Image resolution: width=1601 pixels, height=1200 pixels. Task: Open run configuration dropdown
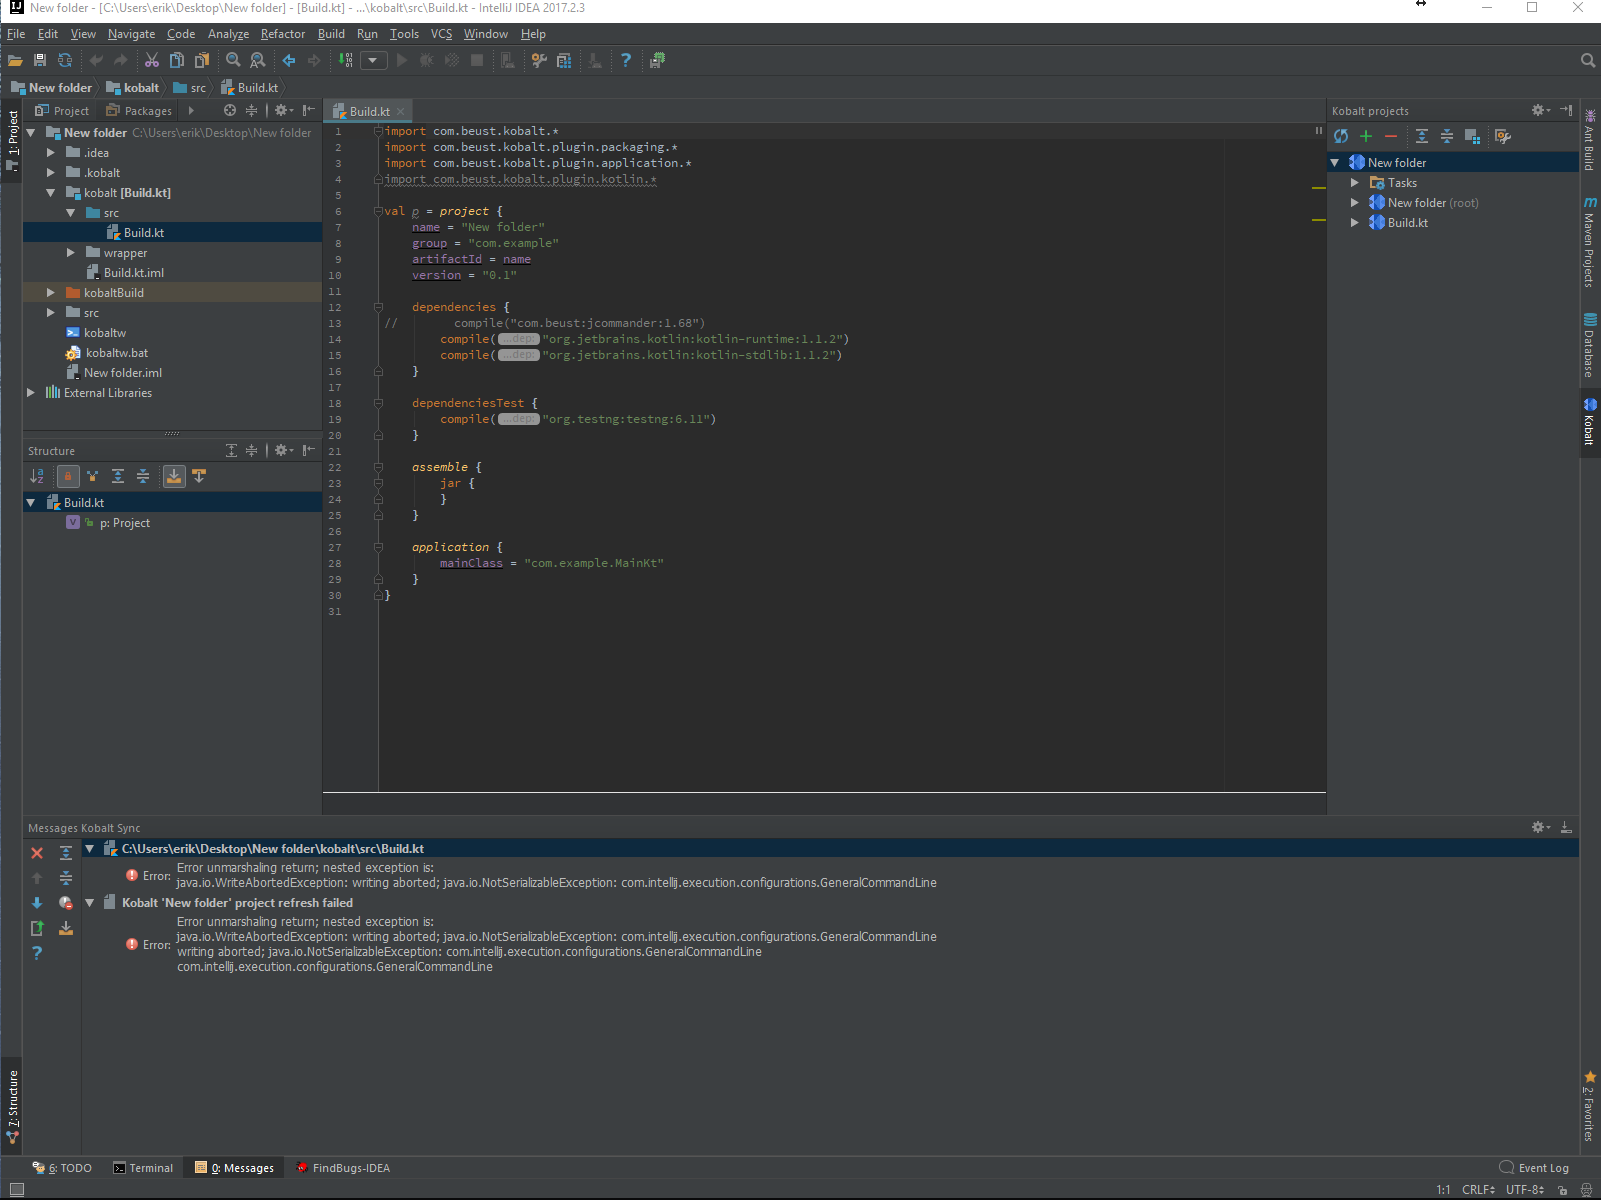coord(373,61)
